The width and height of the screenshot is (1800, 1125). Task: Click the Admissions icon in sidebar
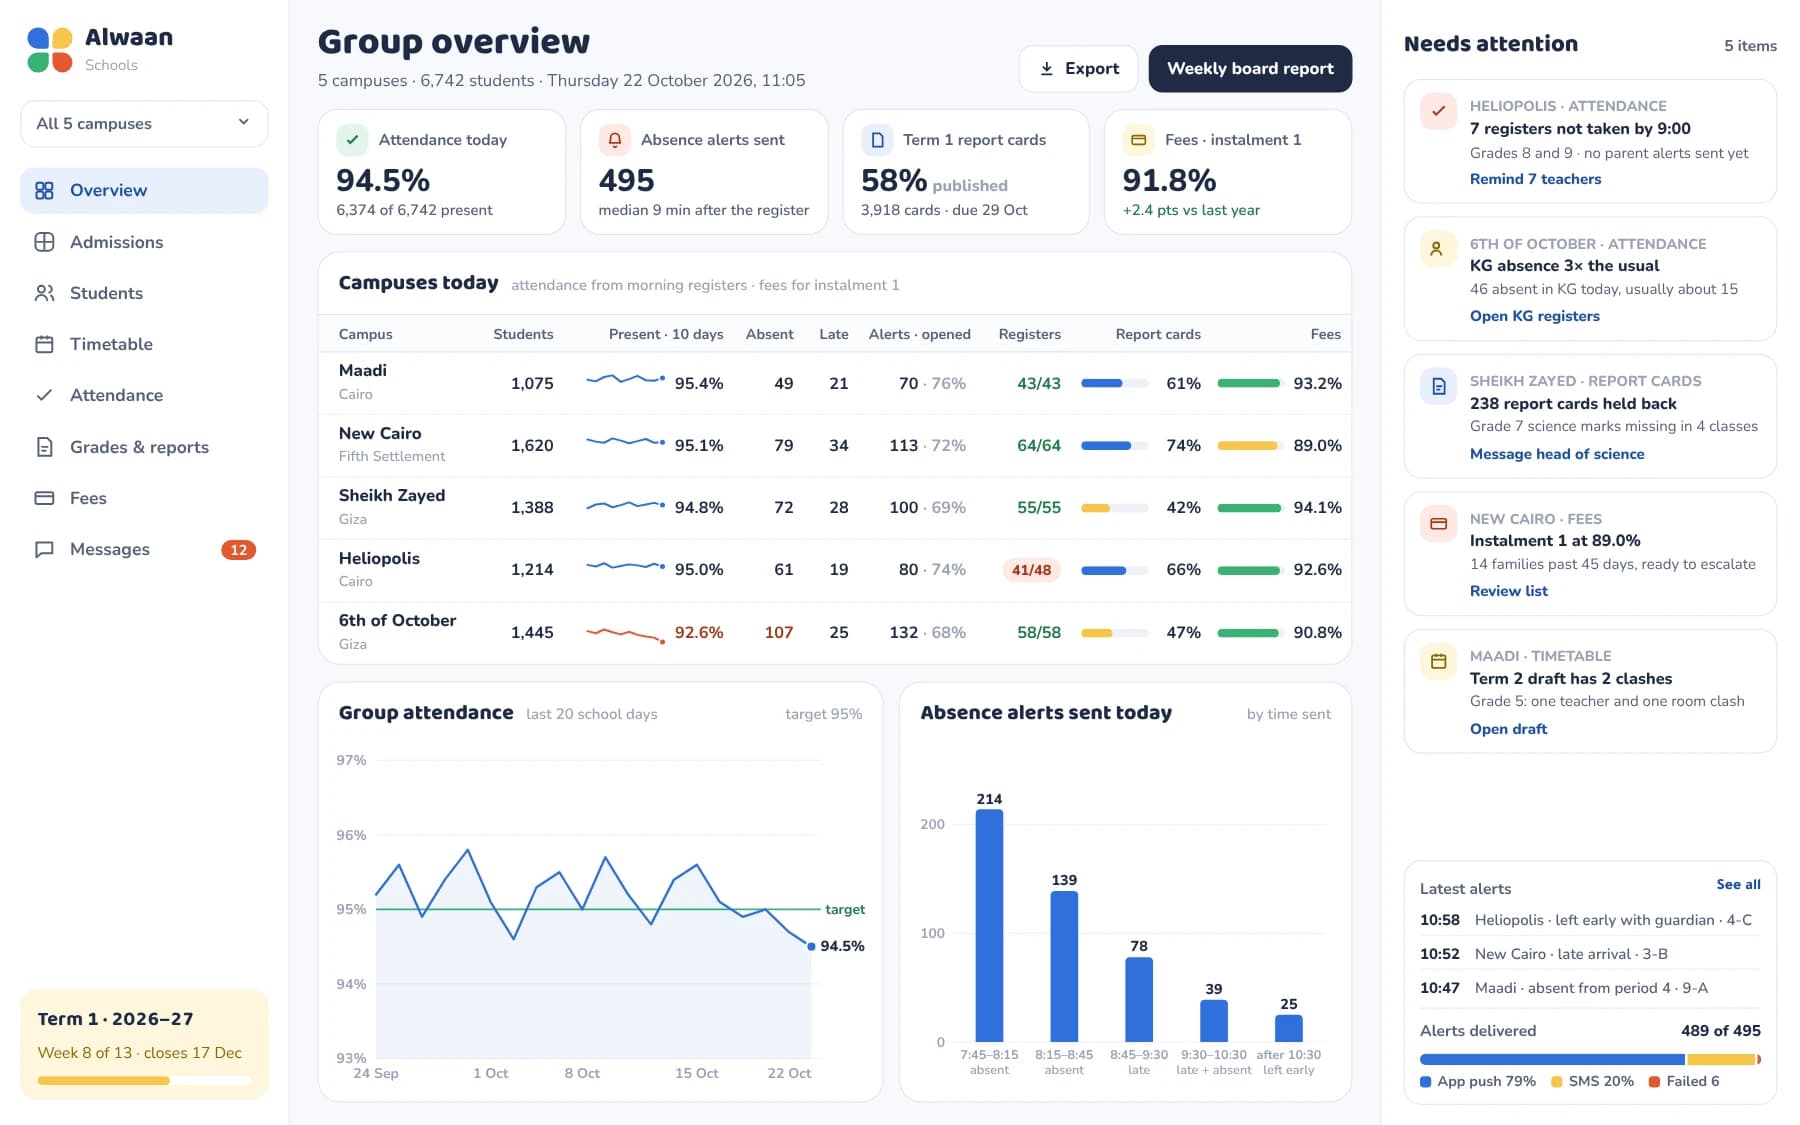[x=44, y=242]
